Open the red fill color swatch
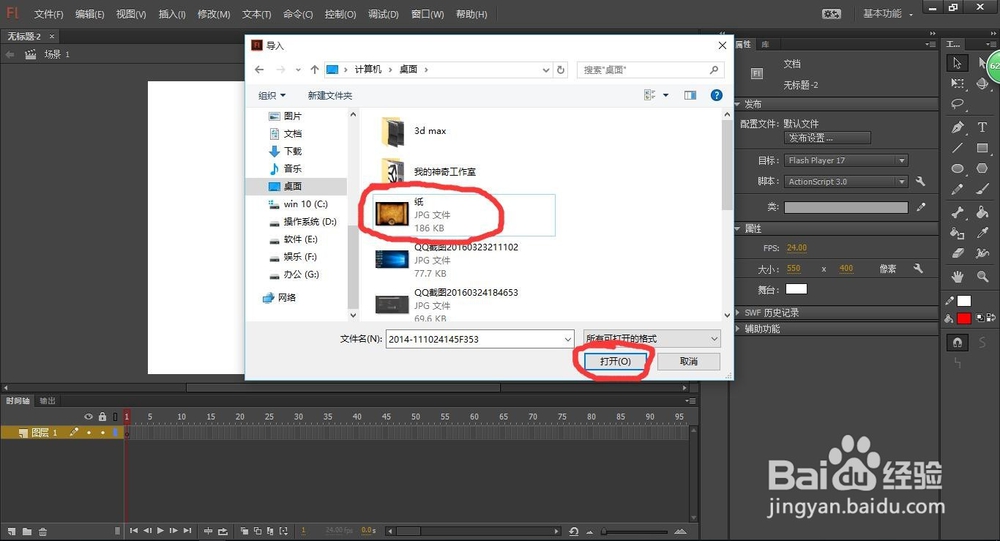The height and width of the screenshot is (541, 1000). click(964, 318)
